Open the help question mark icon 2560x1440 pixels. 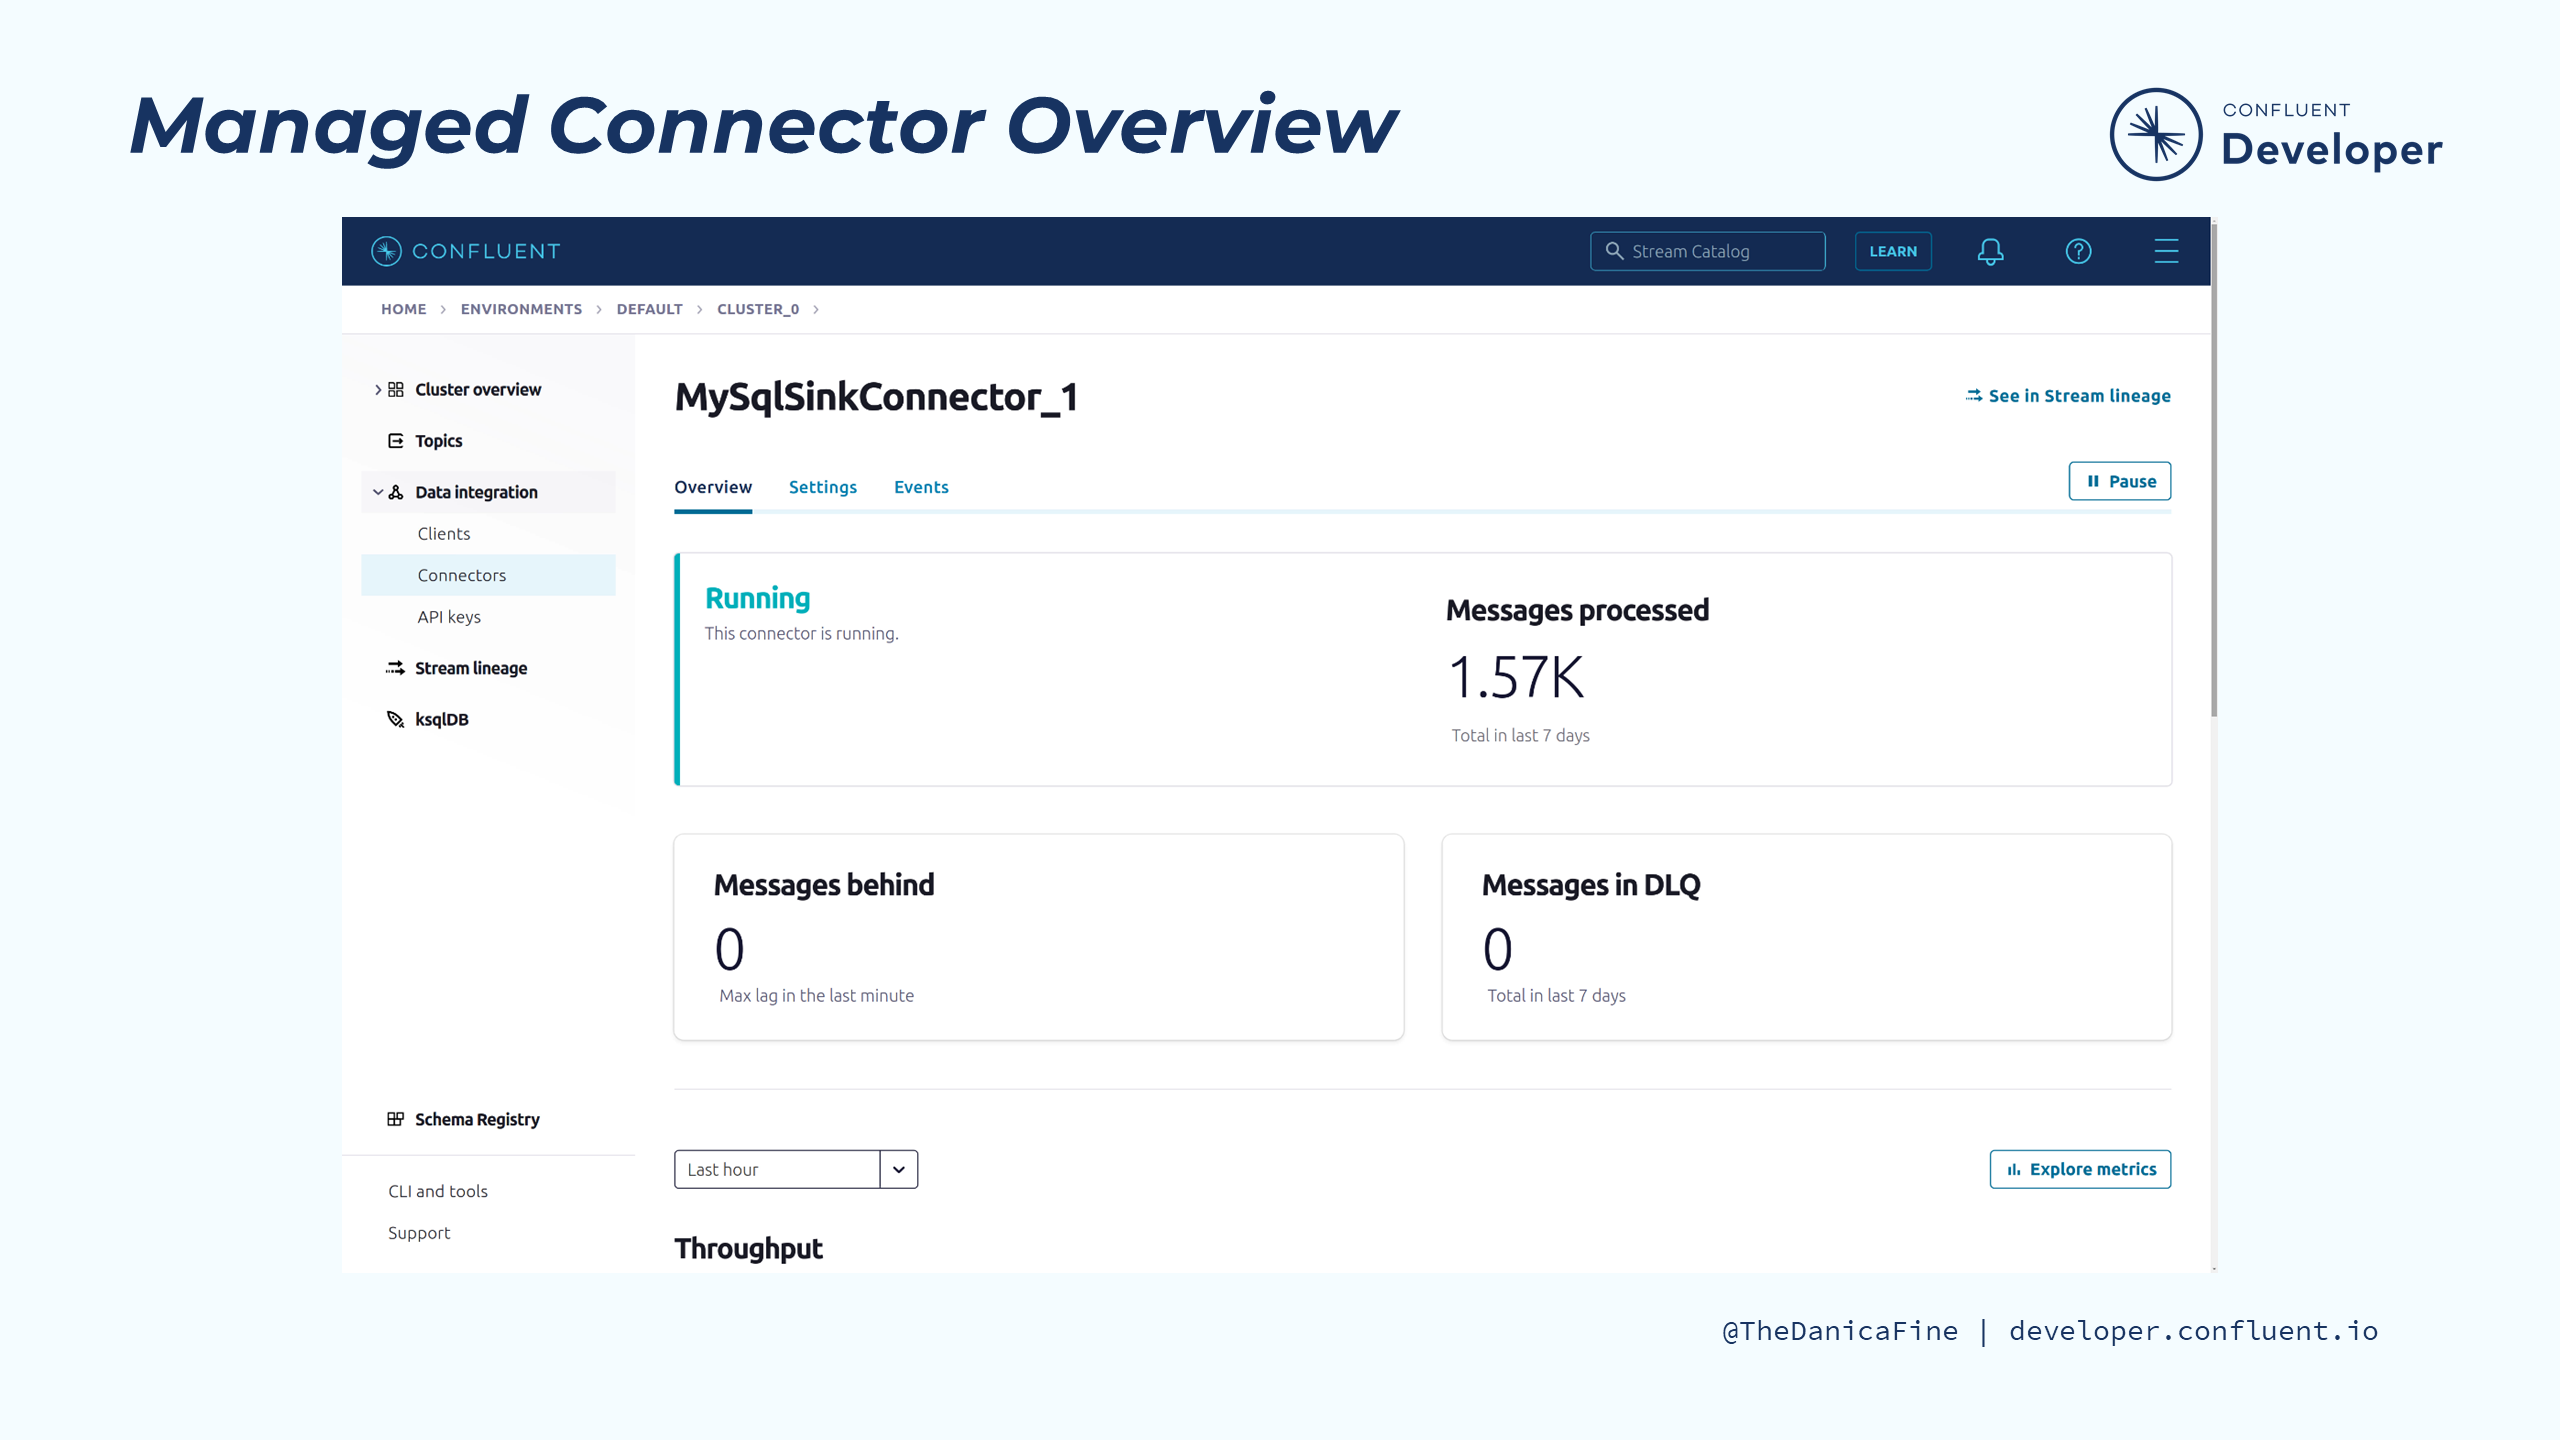tap(2078, 251)
